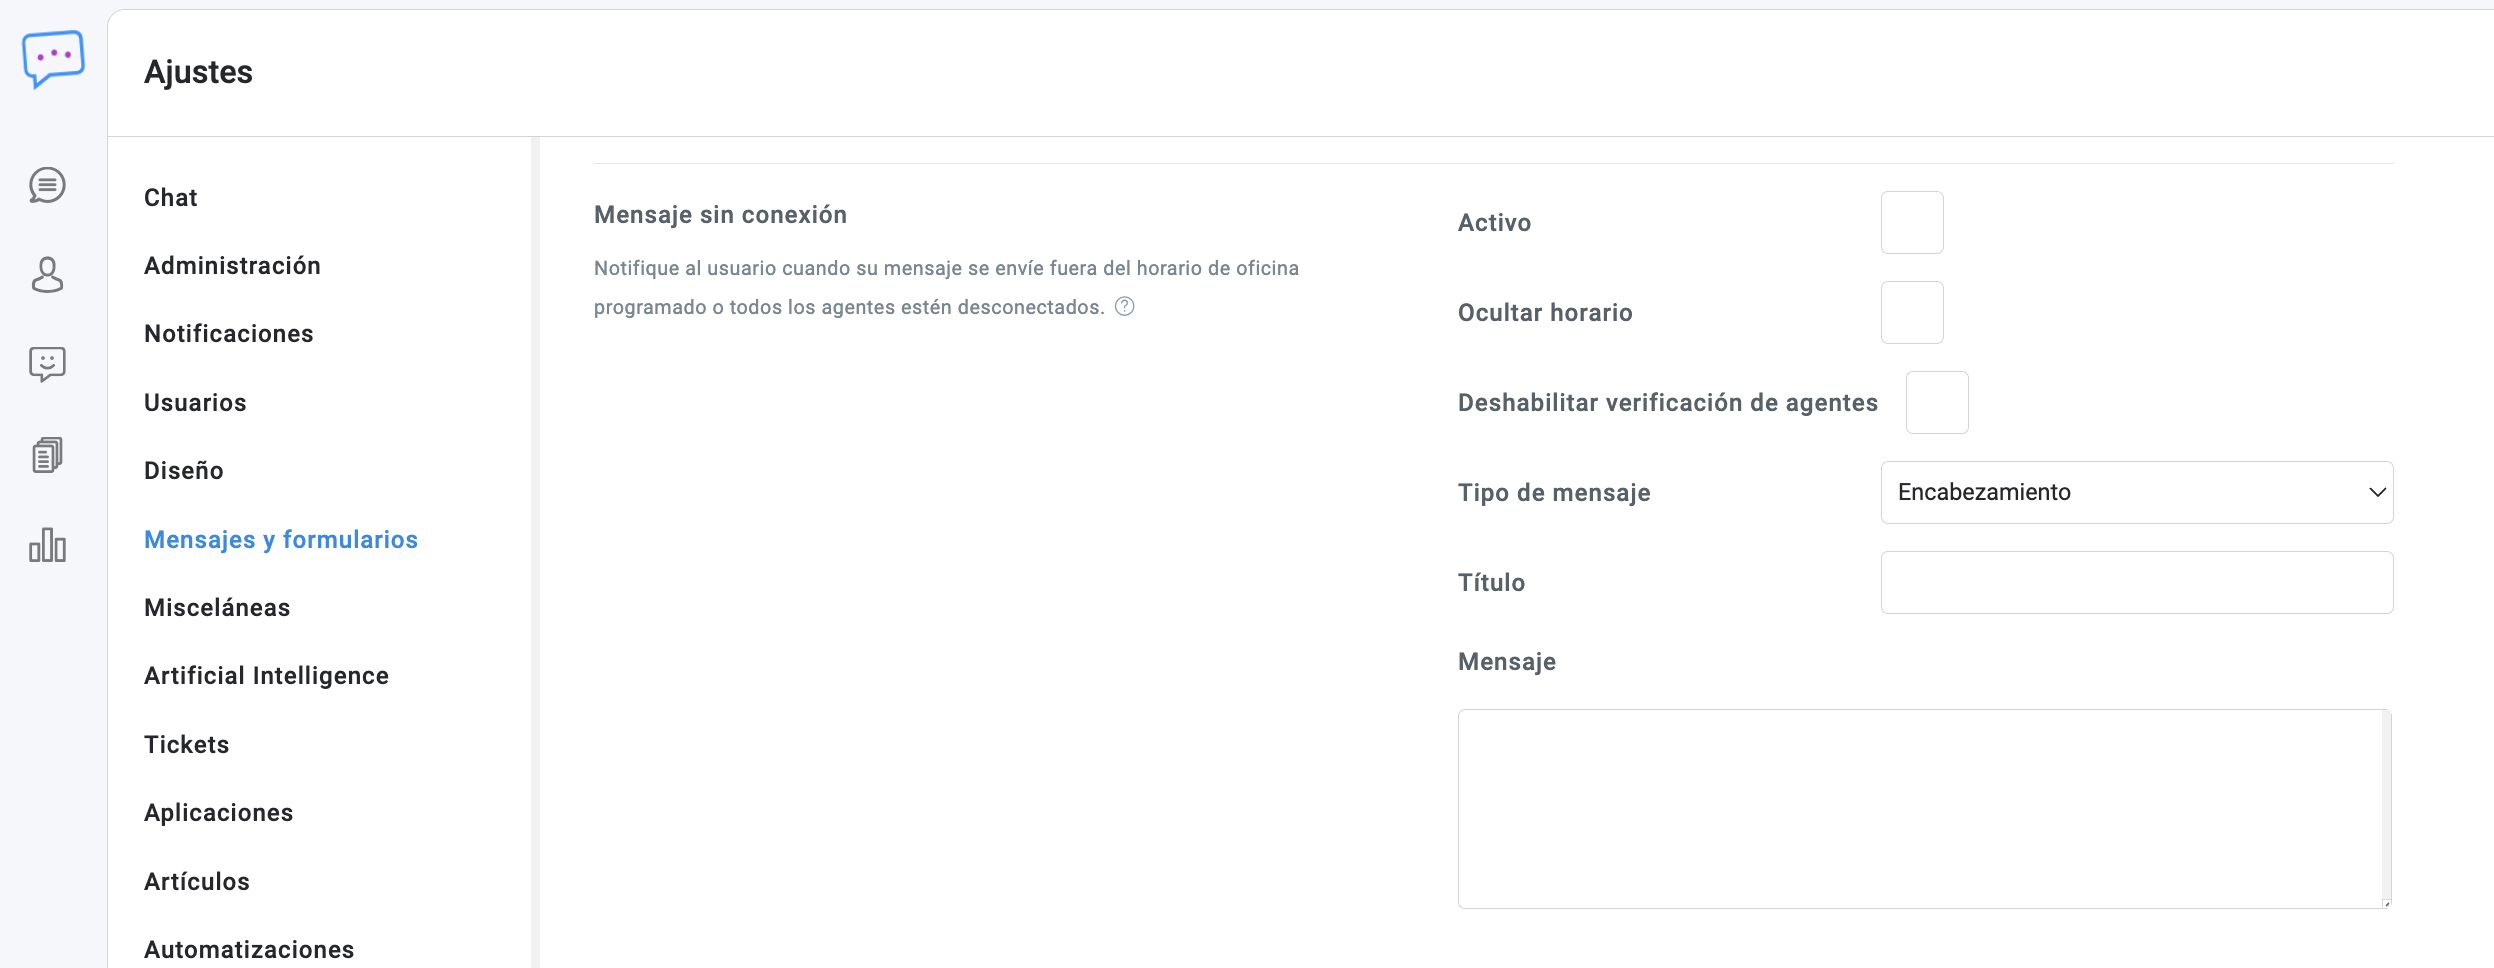The image size is (2494, 968).
Task: Select the Diseño settings section
Action: tap(184, 471)
